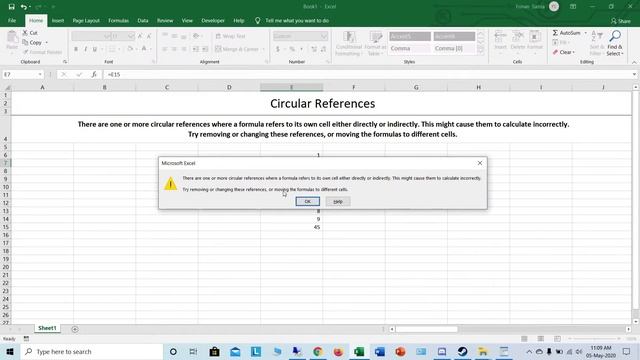Toggle Underline formatting
The width and height of the screenshot is (640, 360).
coord(95,49)
